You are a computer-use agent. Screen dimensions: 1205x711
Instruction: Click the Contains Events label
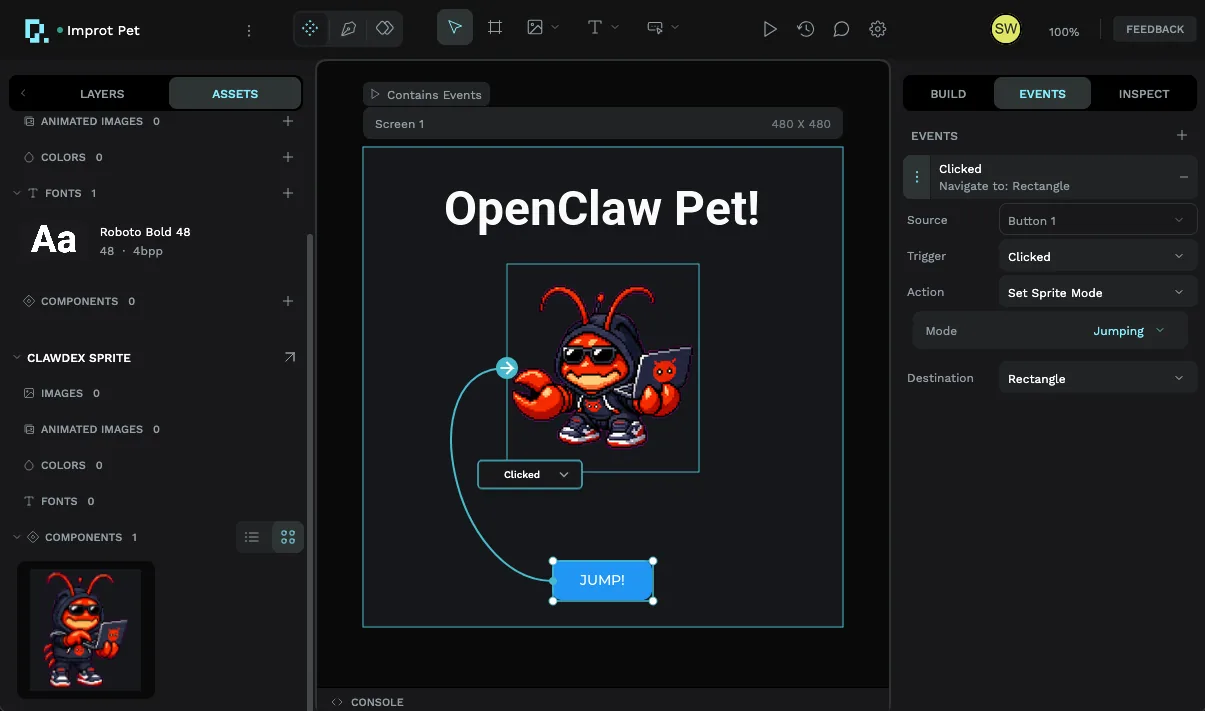point(434,95)
